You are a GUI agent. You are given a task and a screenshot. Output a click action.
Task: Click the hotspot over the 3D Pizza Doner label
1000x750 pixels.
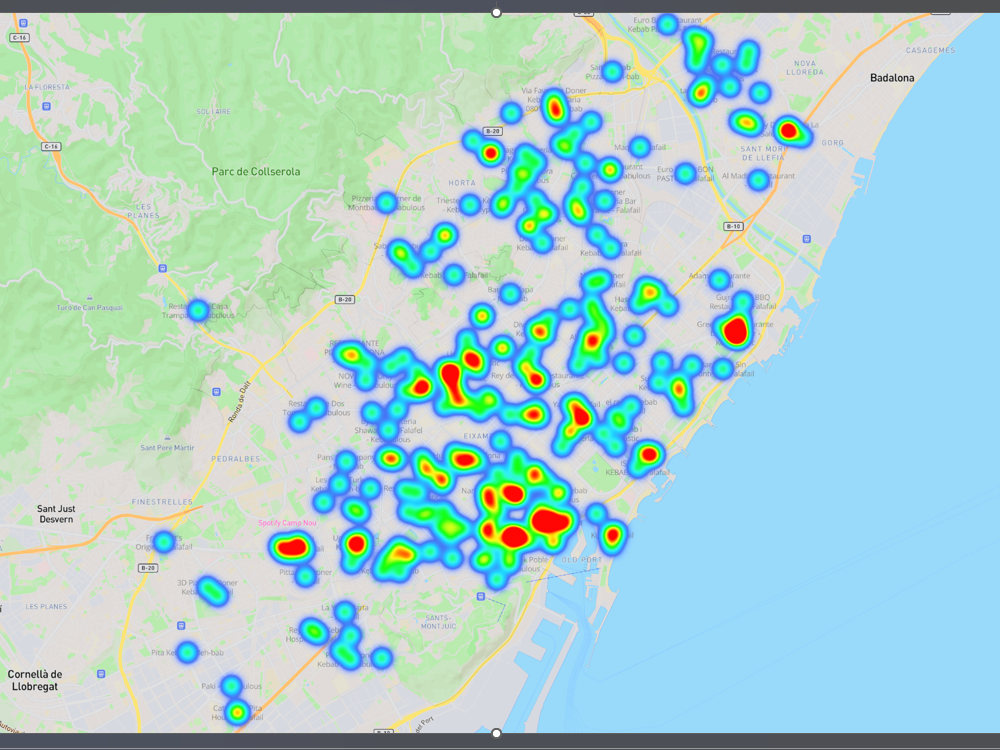(x=212, y=591)
